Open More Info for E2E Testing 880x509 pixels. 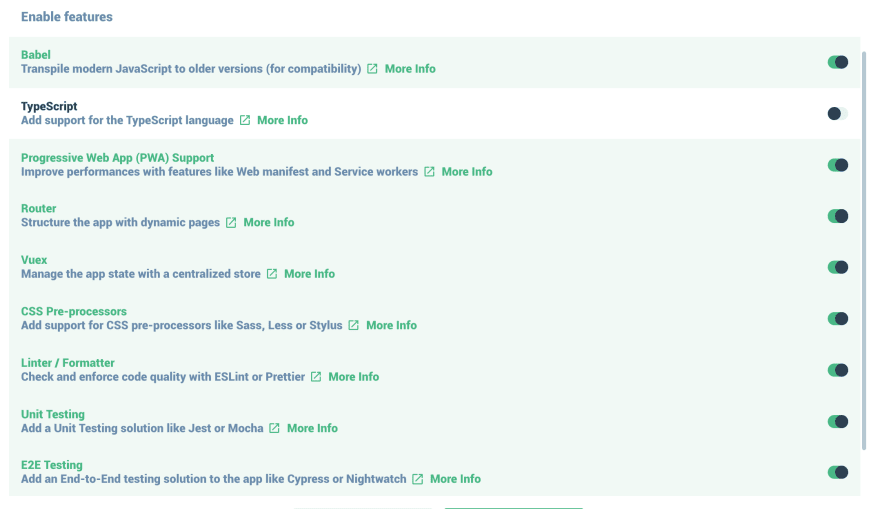pos(455,479)
